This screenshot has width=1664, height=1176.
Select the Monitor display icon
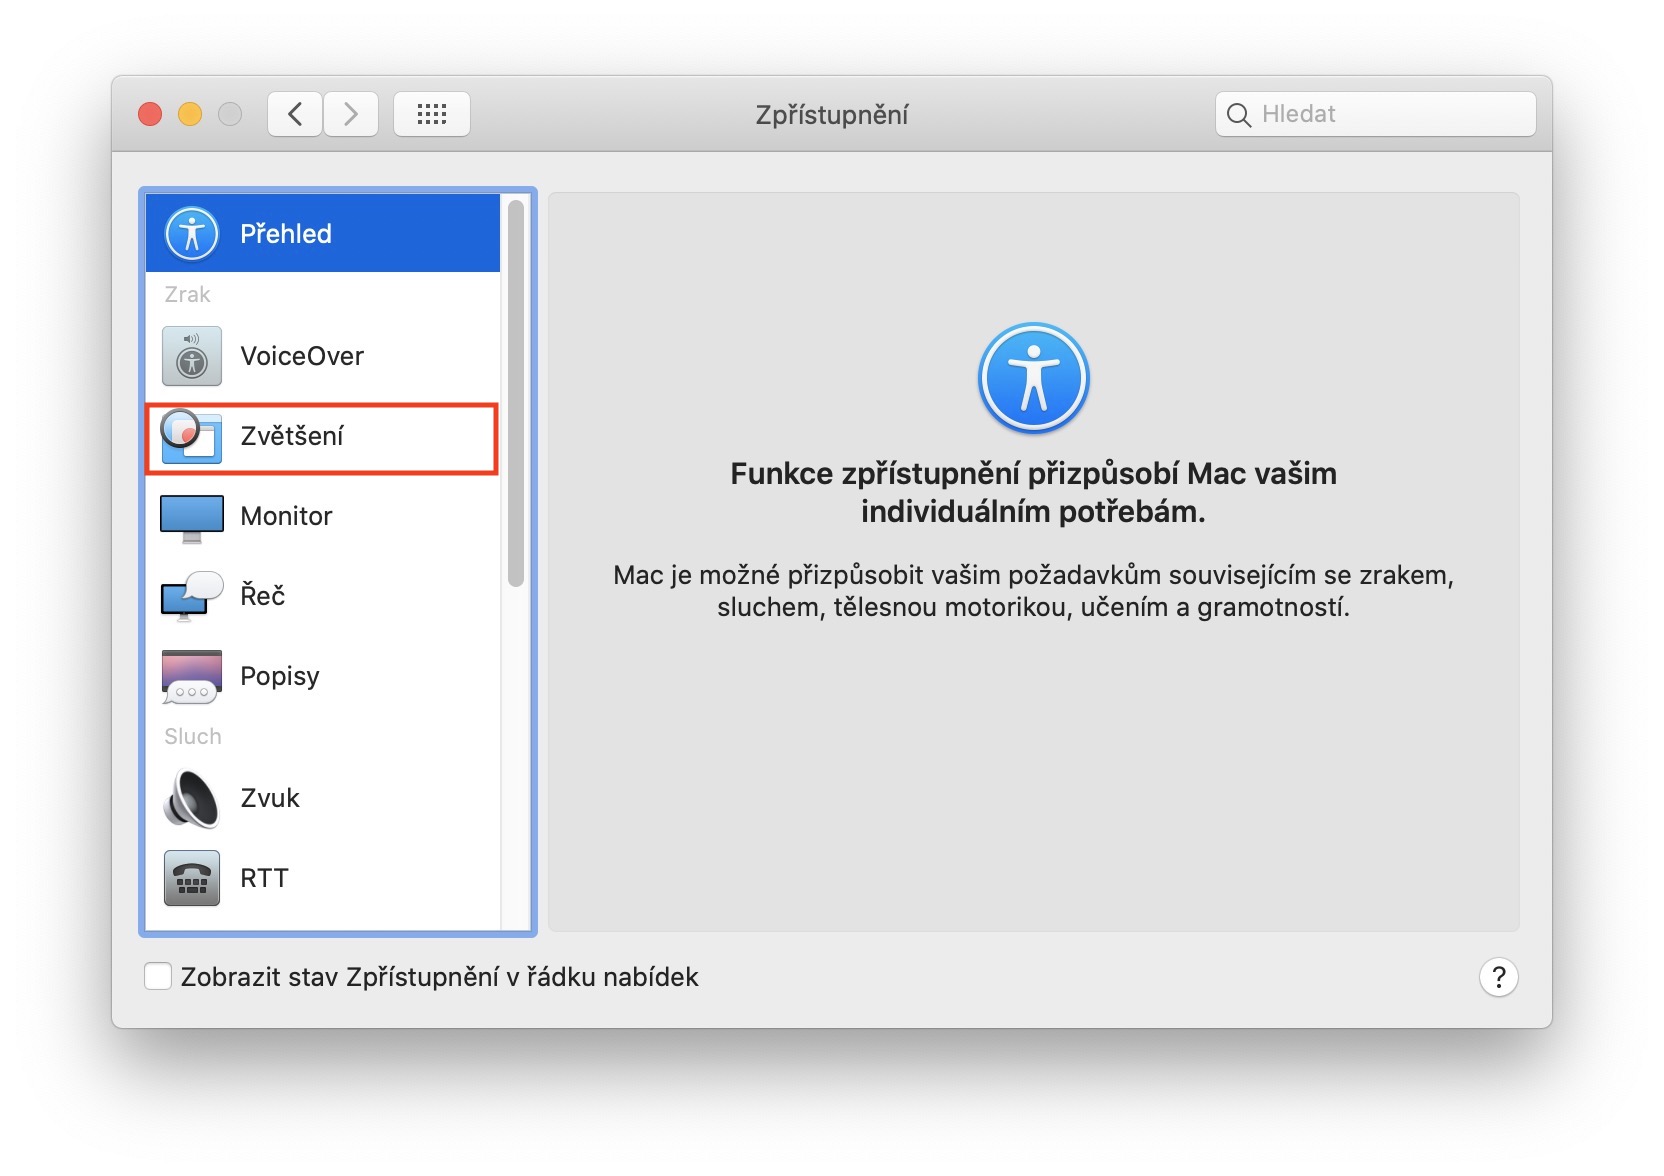click(192, 518)
